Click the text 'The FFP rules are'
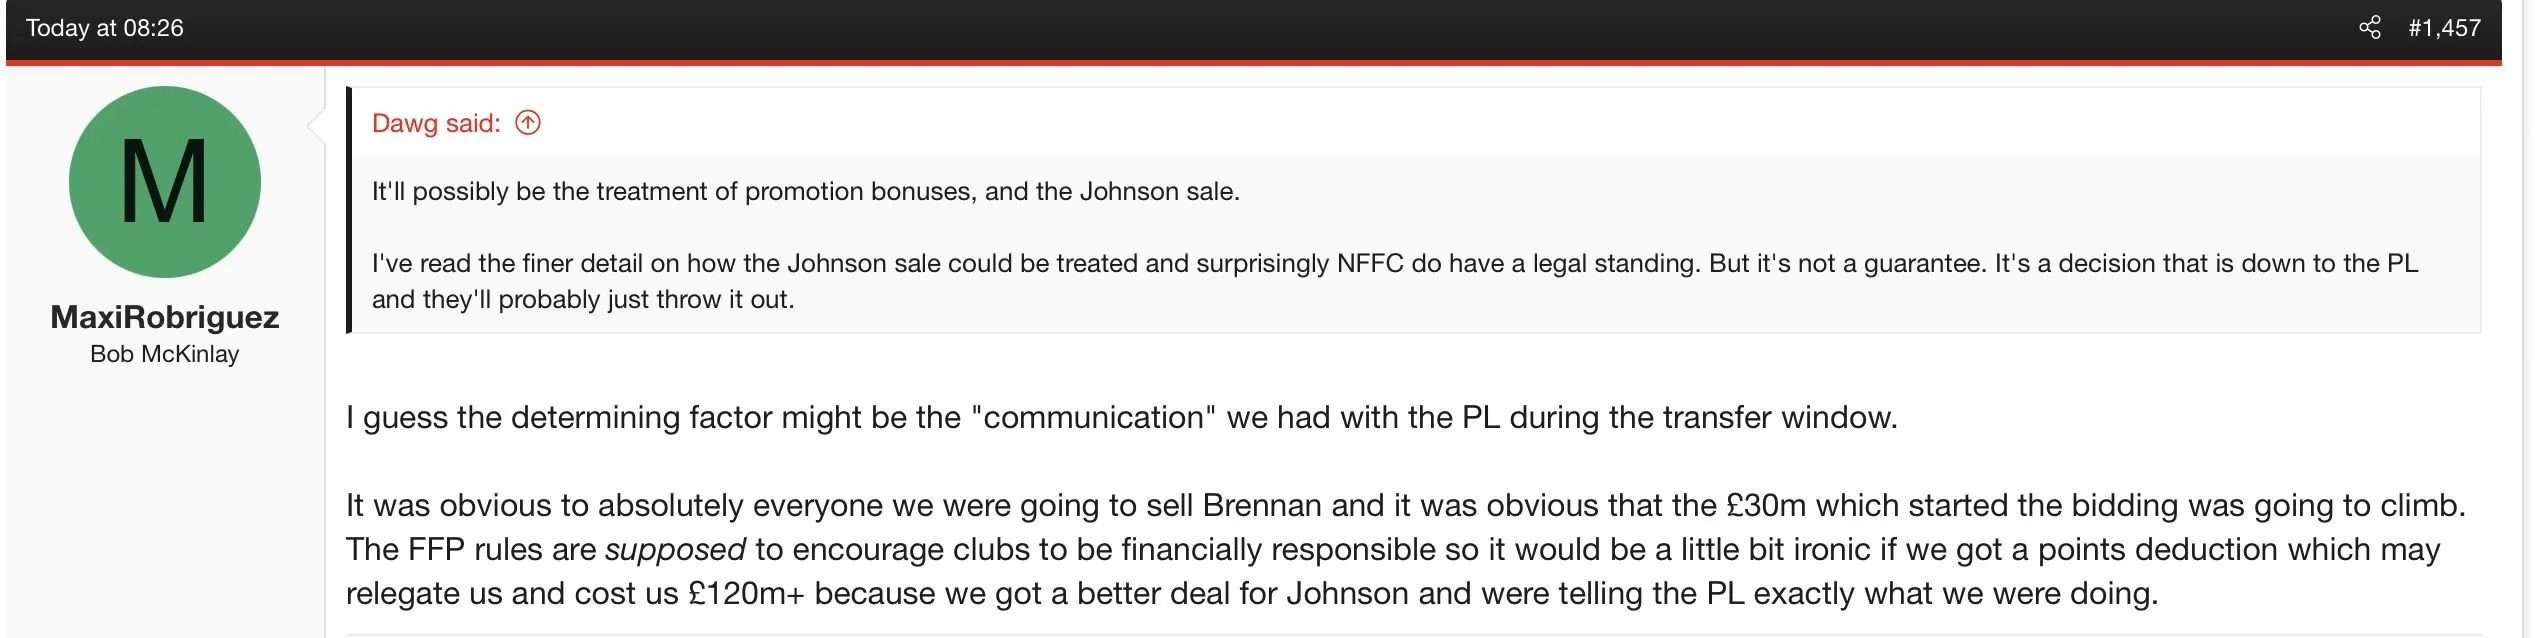2535x638 pixels. point(471,549)
